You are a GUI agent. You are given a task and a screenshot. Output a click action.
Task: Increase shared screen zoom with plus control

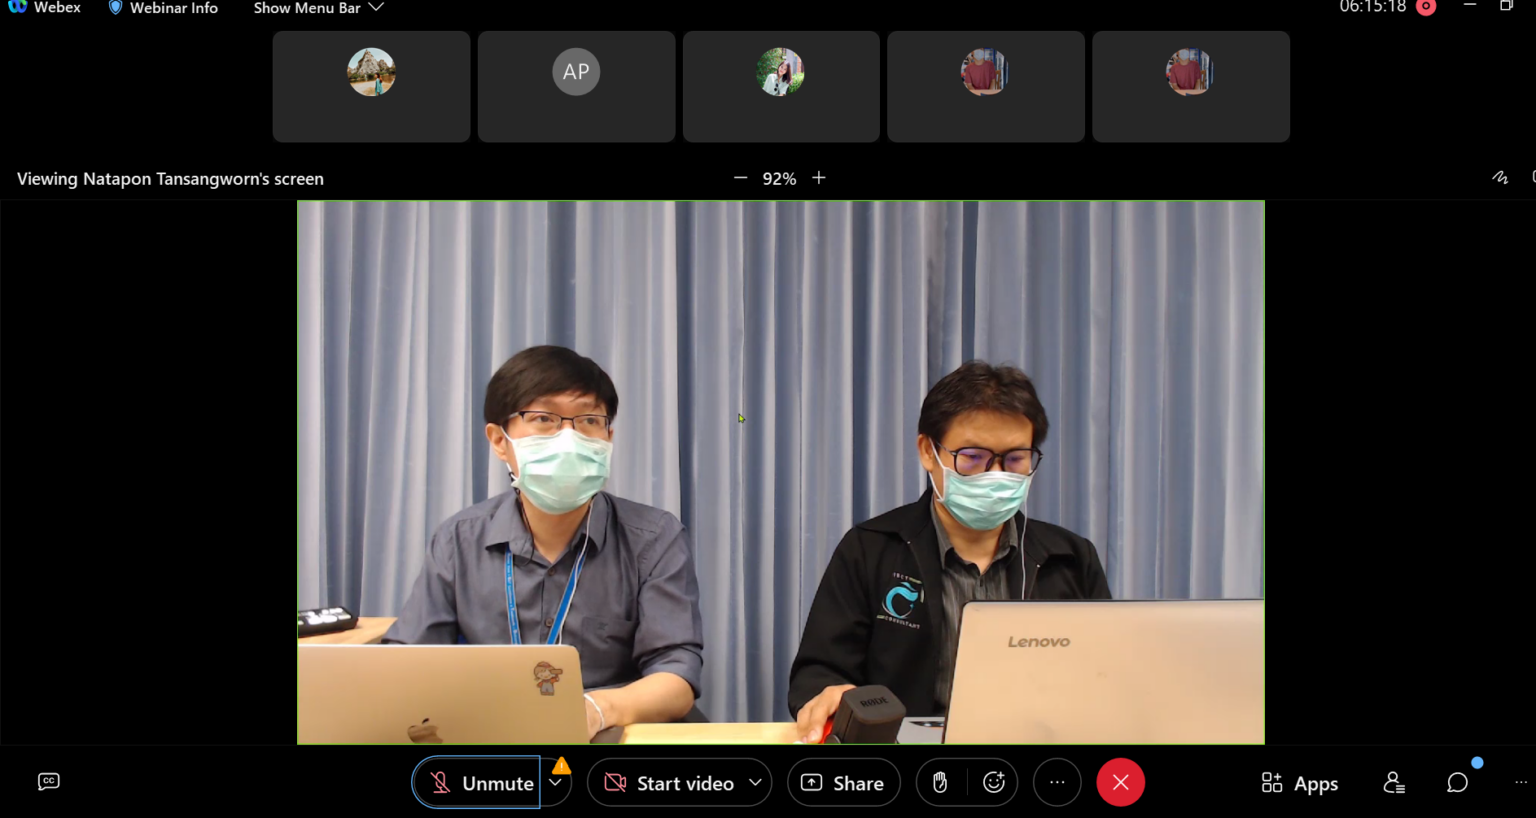coord(818,177)
